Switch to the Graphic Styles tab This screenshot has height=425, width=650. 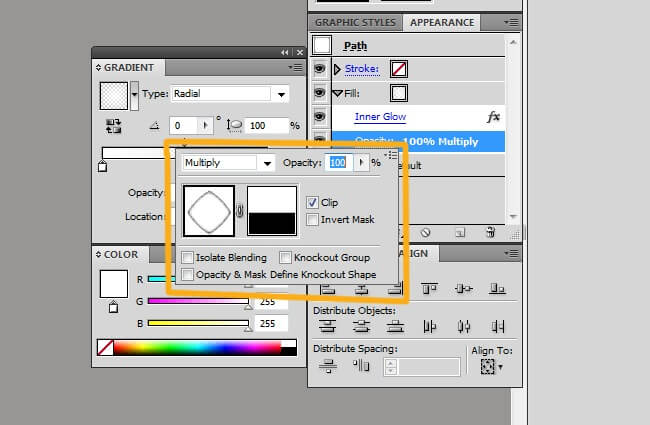(x=356, y=22)
